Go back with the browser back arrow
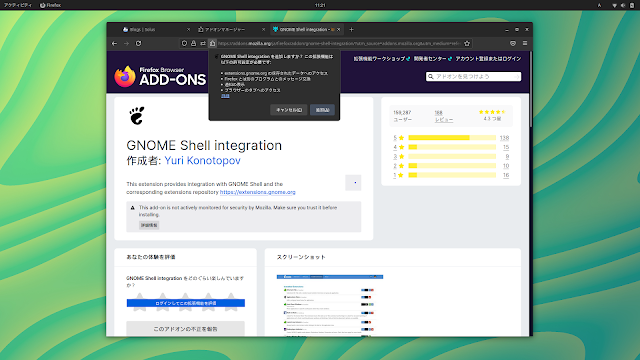The width and height of the screenshot is (640, 360). click(x=114, y=43)
